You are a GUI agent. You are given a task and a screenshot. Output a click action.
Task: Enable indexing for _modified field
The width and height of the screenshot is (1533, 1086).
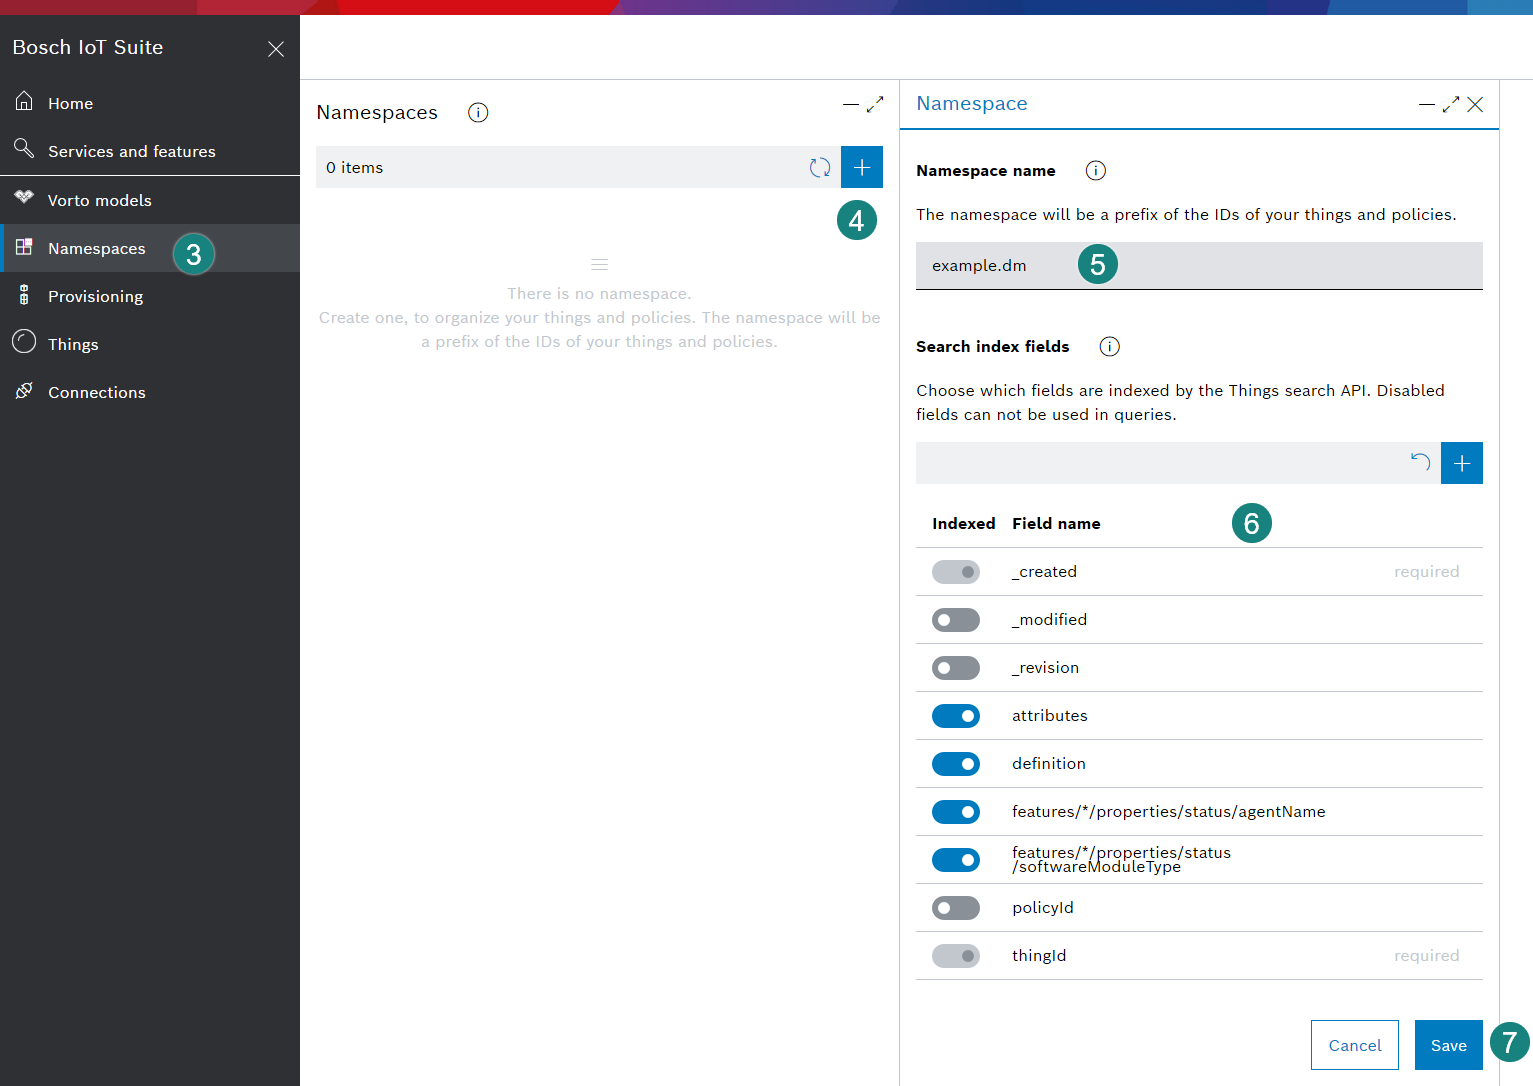(955, 620)
